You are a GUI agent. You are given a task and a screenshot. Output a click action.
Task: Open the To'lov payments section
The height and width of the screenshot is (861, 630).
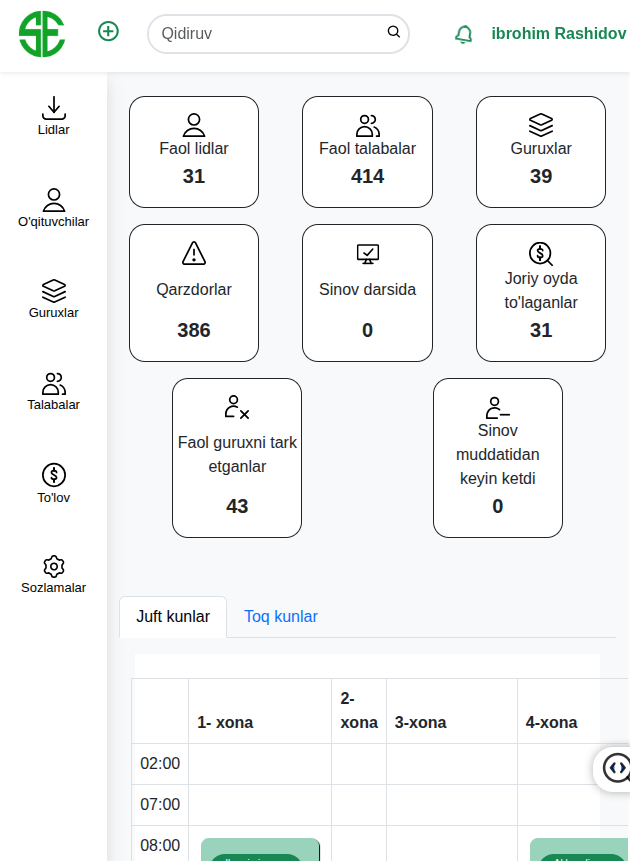click(54, 483)
